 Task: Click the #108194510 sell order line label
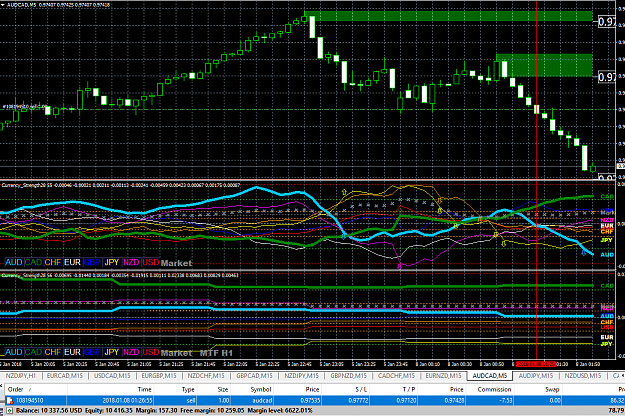click(25, 106)
